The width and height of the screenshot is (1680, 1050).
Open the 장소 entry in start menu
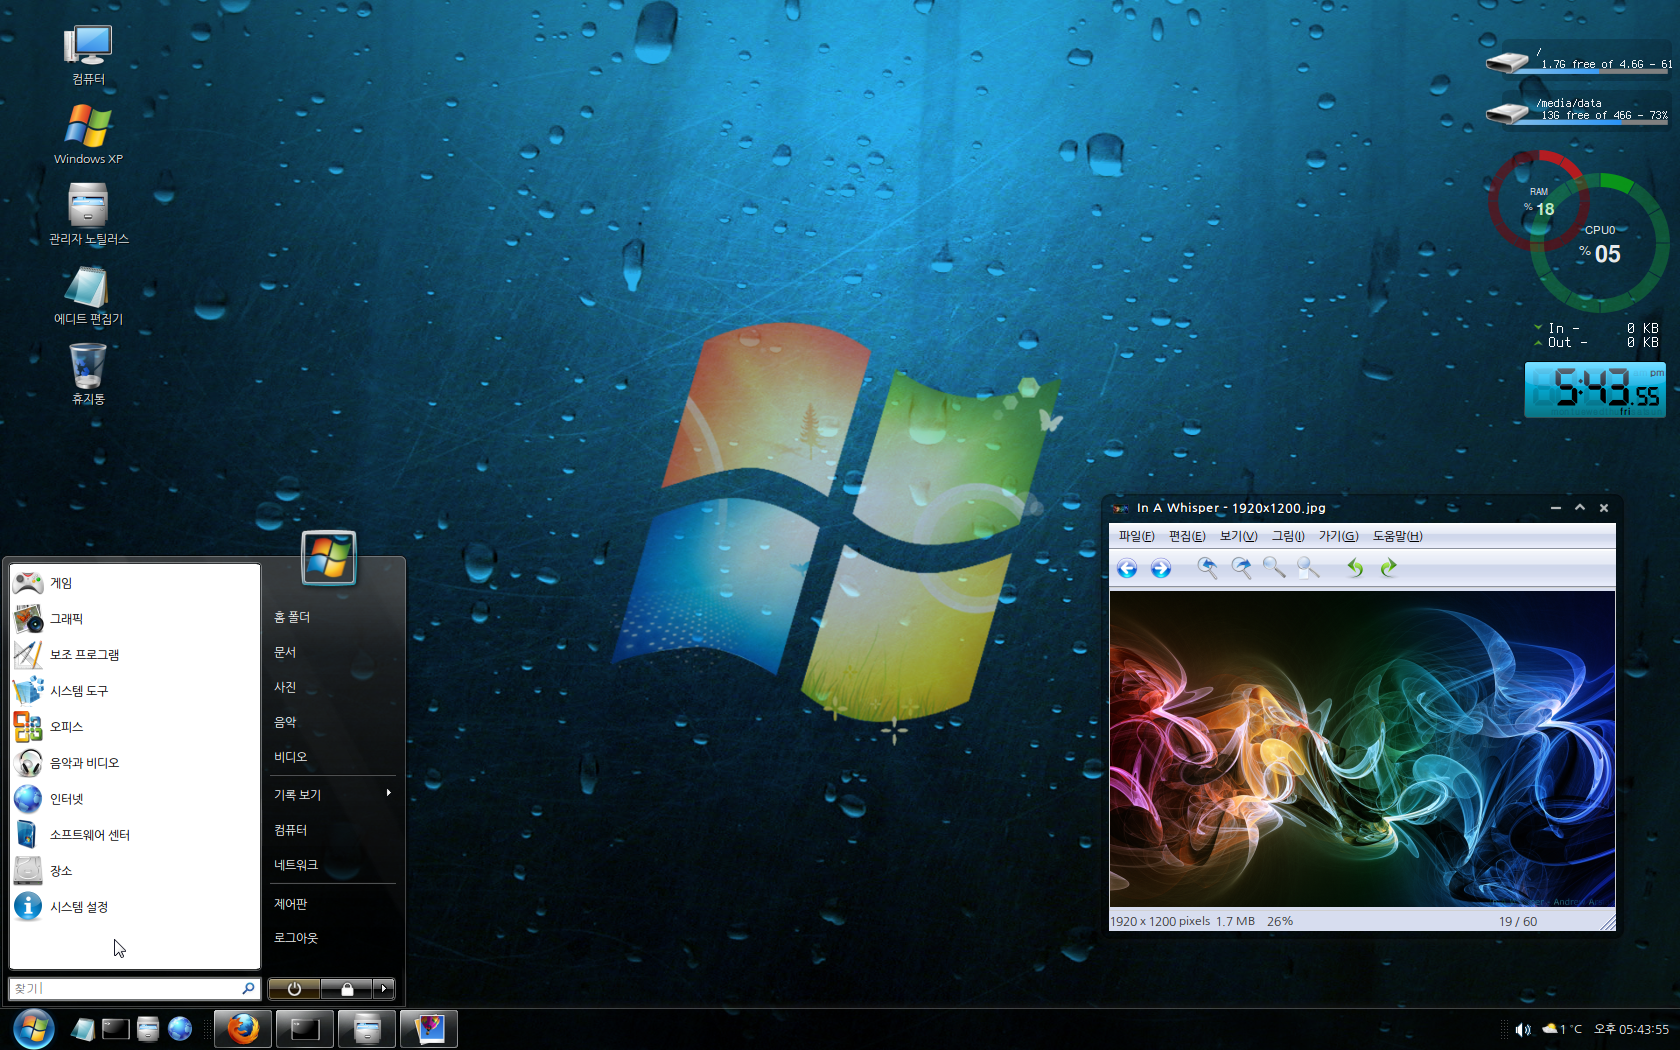[x=135, y=871]
